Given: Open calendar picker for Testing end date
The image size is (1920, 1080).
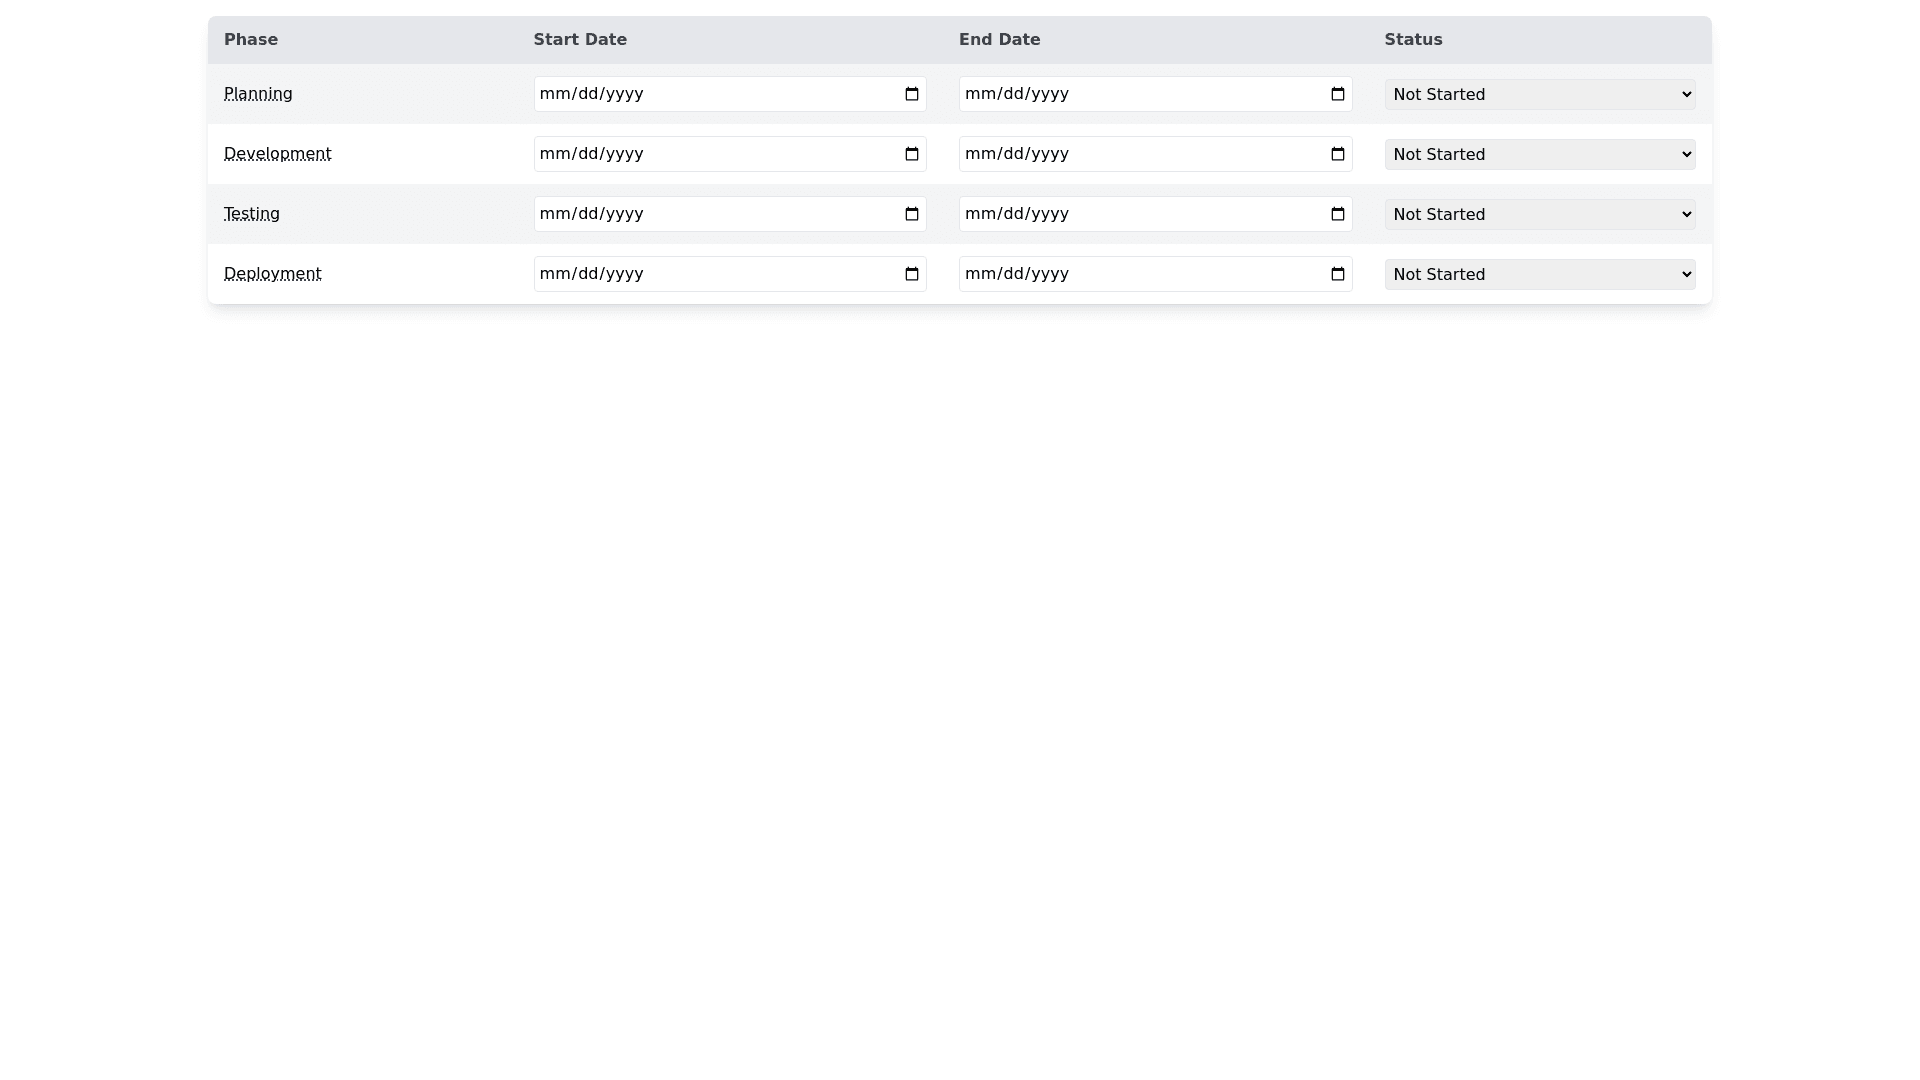Looking at the screenshot, I should coord(1337,214).
